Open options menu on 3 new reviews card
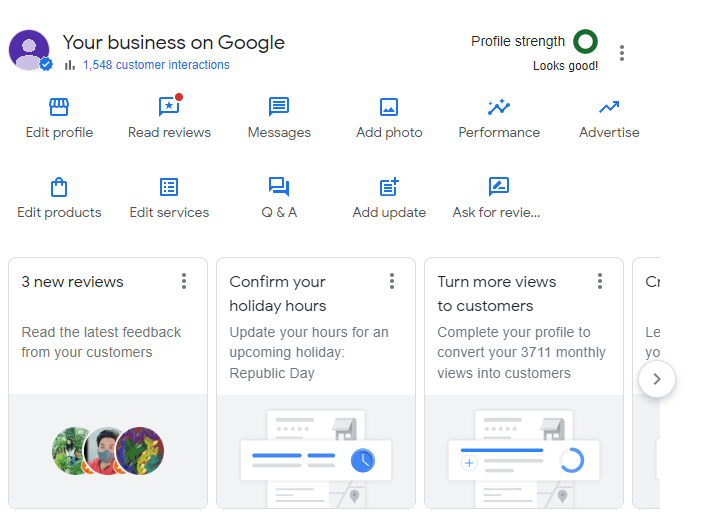 184,281
